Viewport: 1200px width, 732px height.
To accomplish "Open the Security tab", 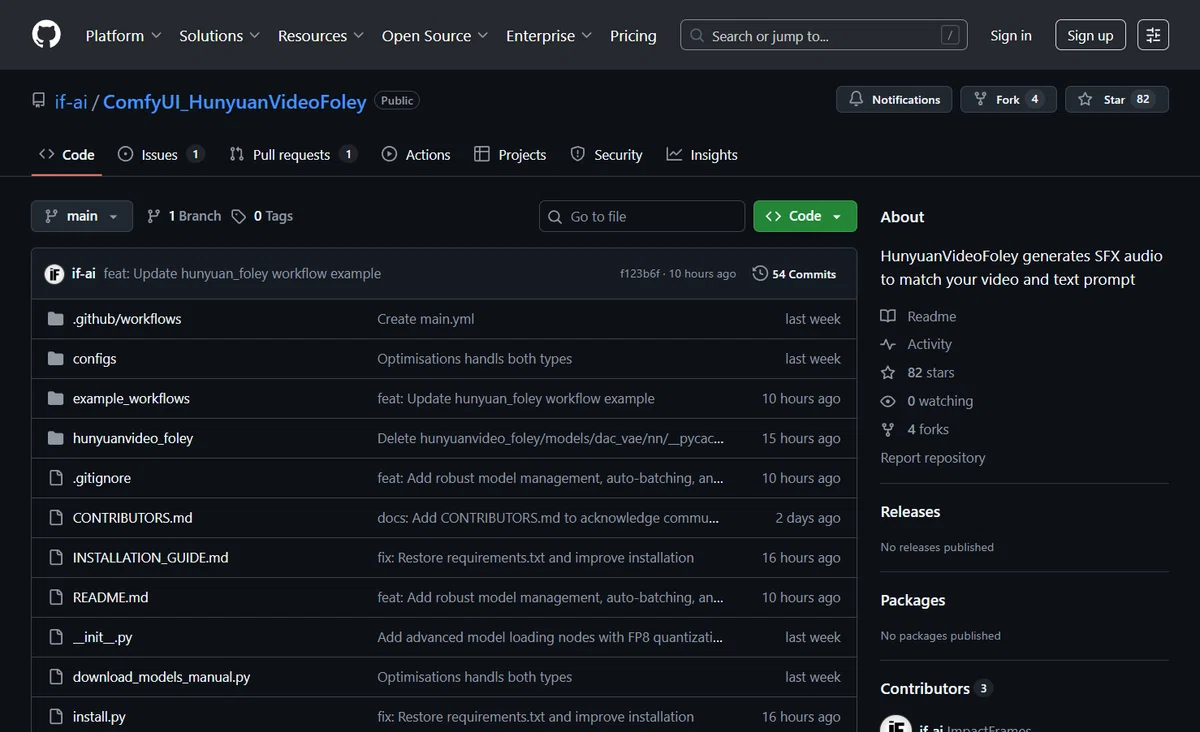I will (x=606, y=155).
